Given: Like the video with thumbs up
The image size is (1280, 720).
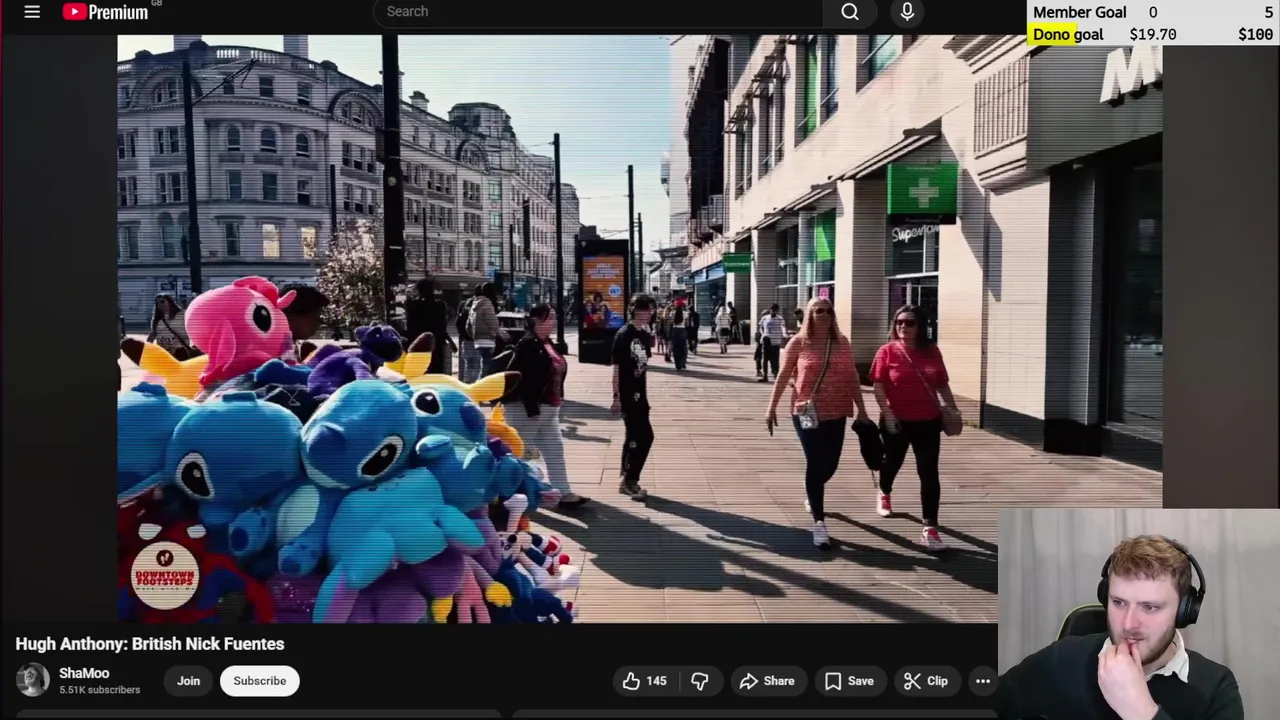Looking at the screenshot, I should tap(644, 681).
